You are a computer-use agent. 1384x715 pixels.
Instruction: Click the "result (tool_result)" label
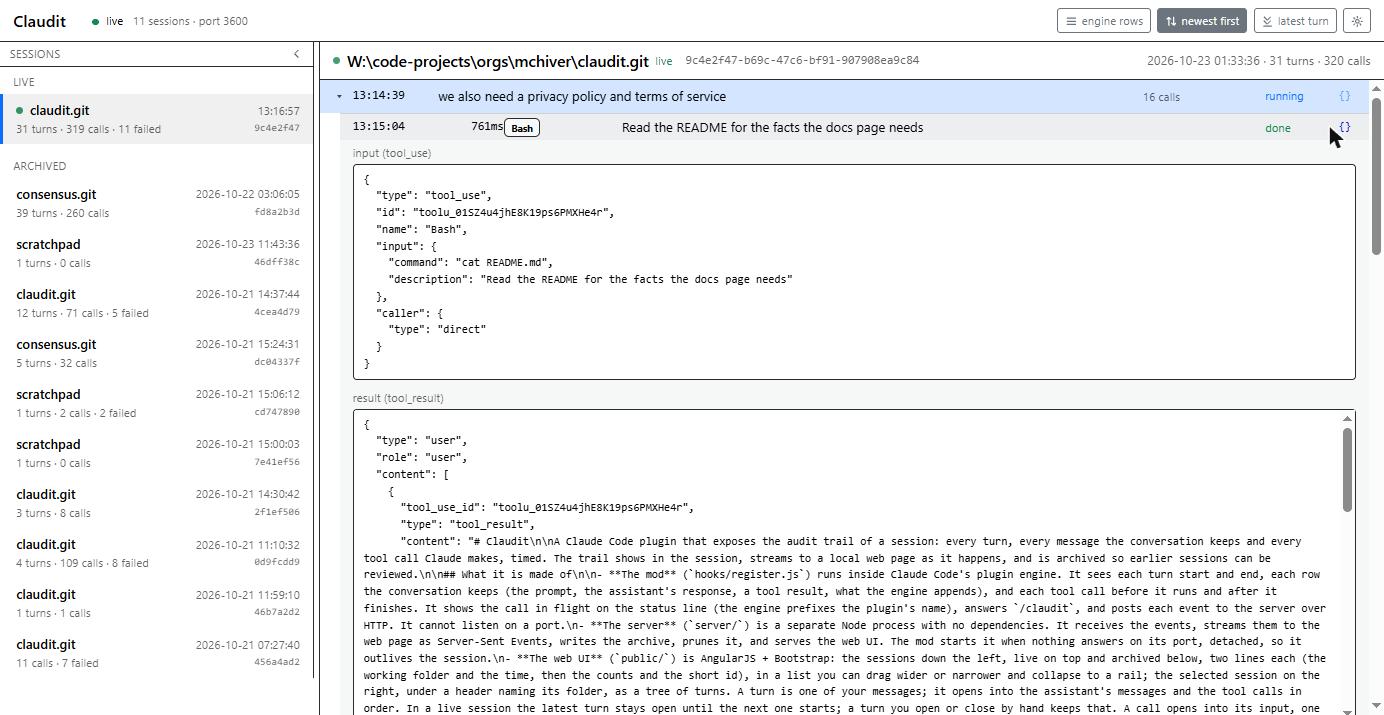[x=398, y=398]
